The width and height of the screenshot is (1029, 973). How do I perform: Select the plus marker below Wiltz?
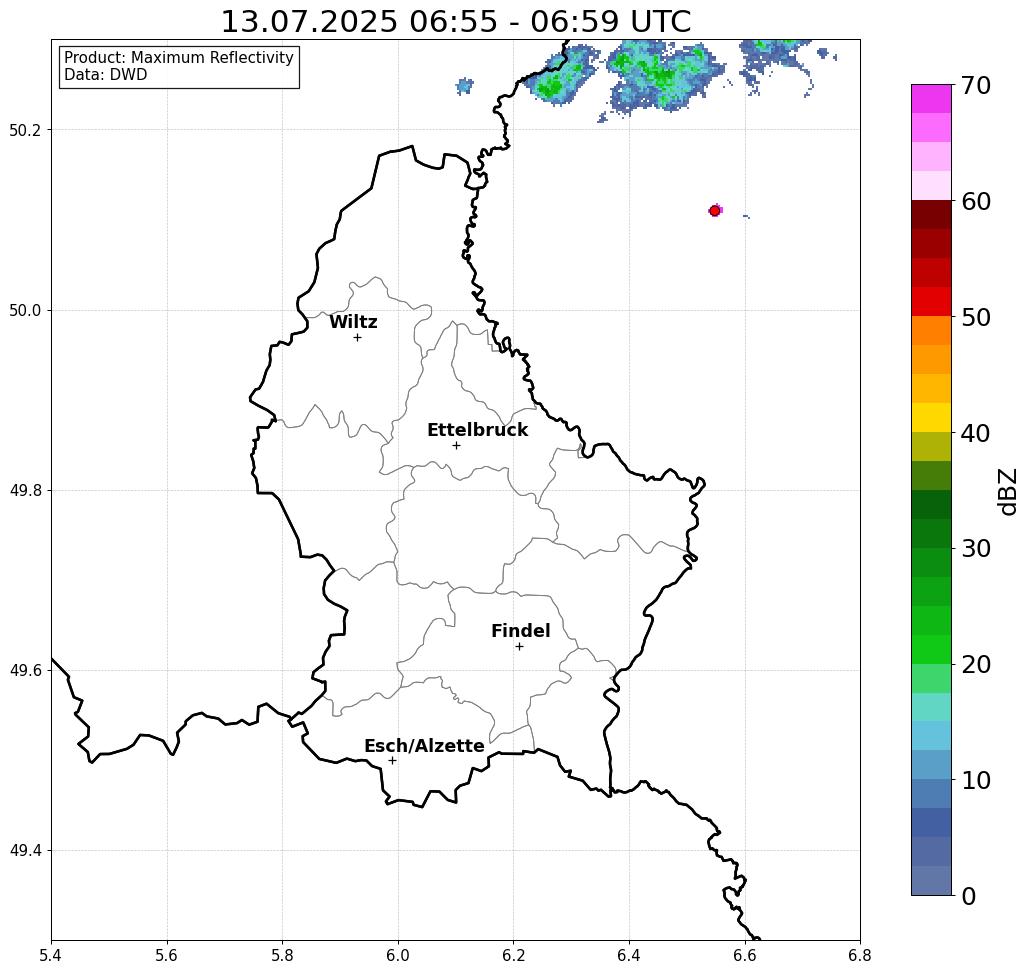point(358,338)
